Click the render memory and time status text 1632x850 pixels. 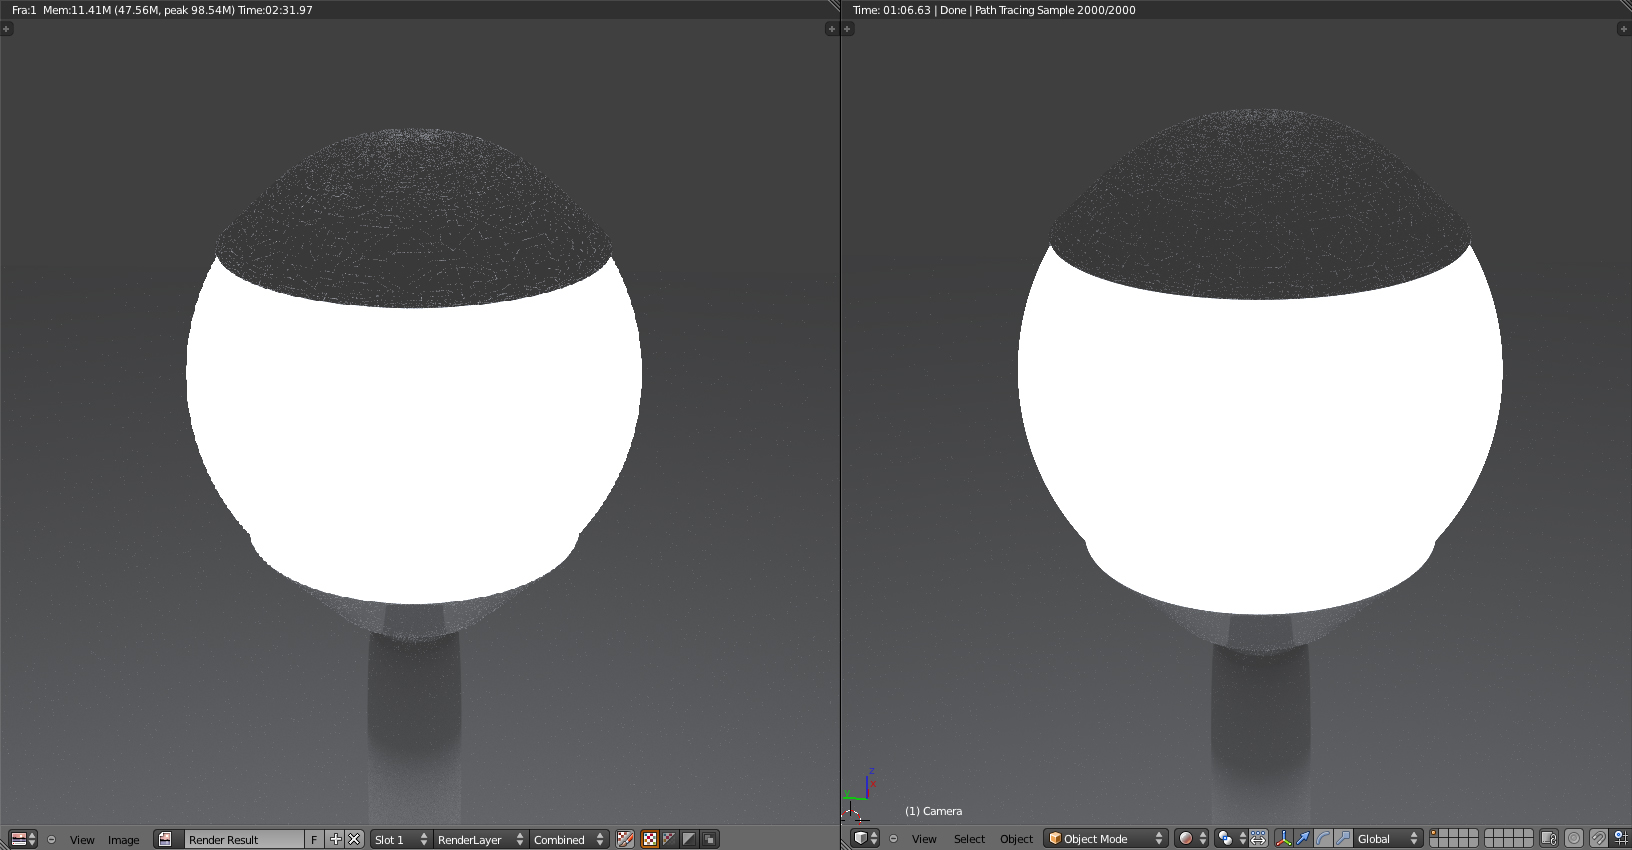coord(162,10)
